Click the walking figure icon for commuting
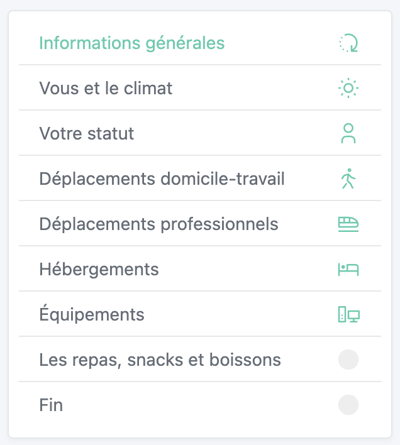This screenshot has height=445, width=400. (348, 179)
